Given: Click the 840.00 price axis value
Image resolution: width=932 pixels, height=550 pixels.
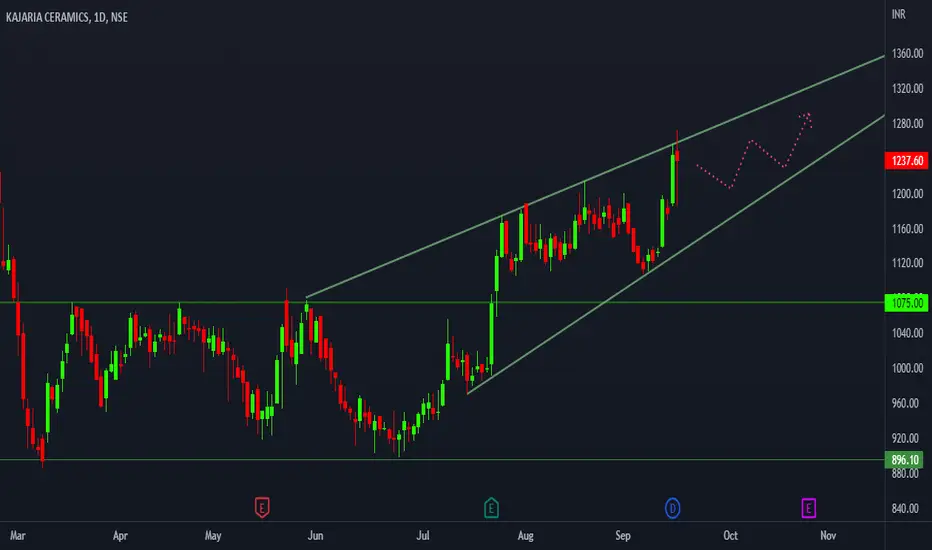Looking at the screenshot, I should (x=905, y=508).
